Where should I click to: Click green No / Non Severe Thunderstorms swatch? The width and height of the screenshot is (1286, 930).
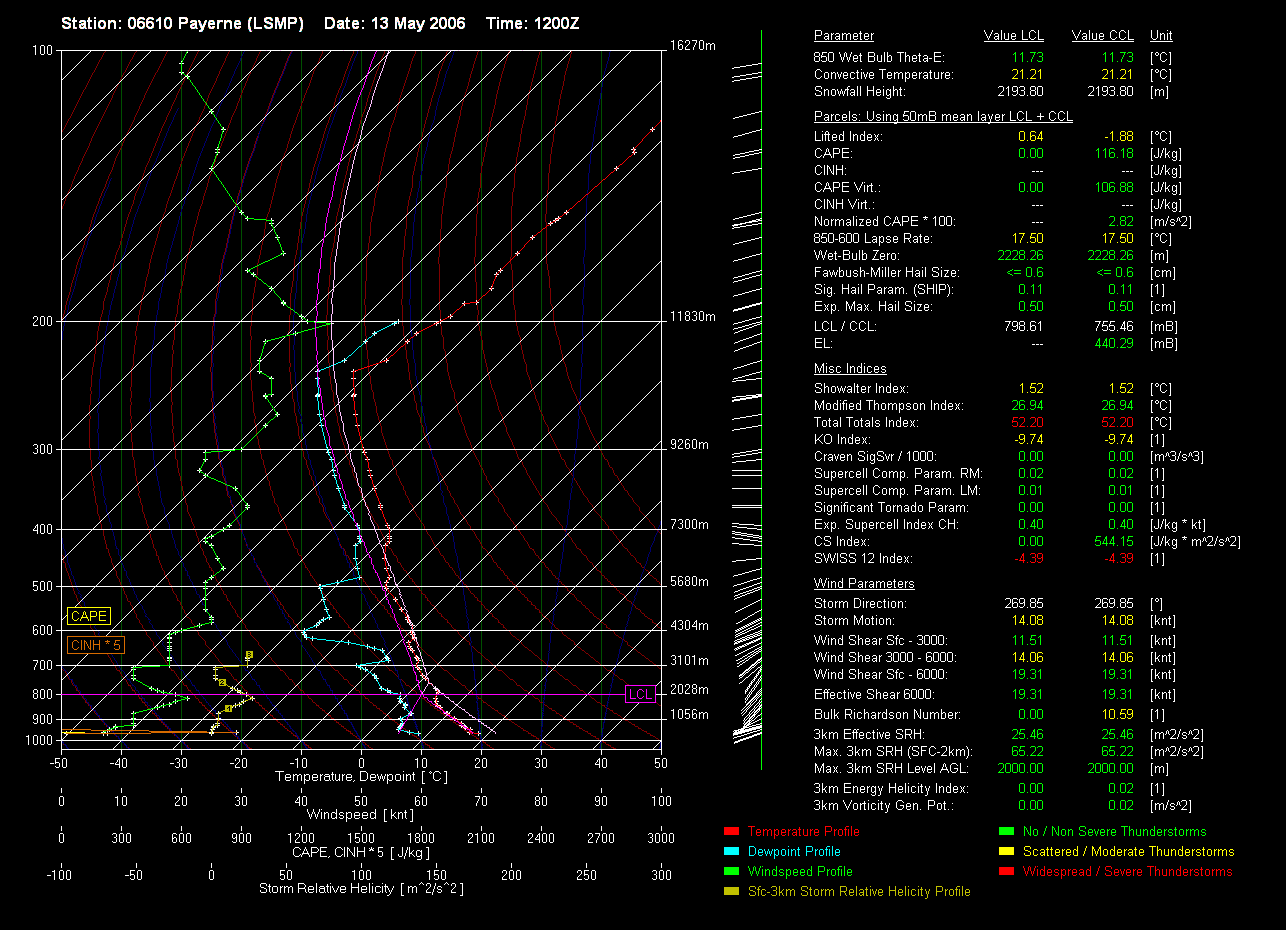click(1006, 831)
